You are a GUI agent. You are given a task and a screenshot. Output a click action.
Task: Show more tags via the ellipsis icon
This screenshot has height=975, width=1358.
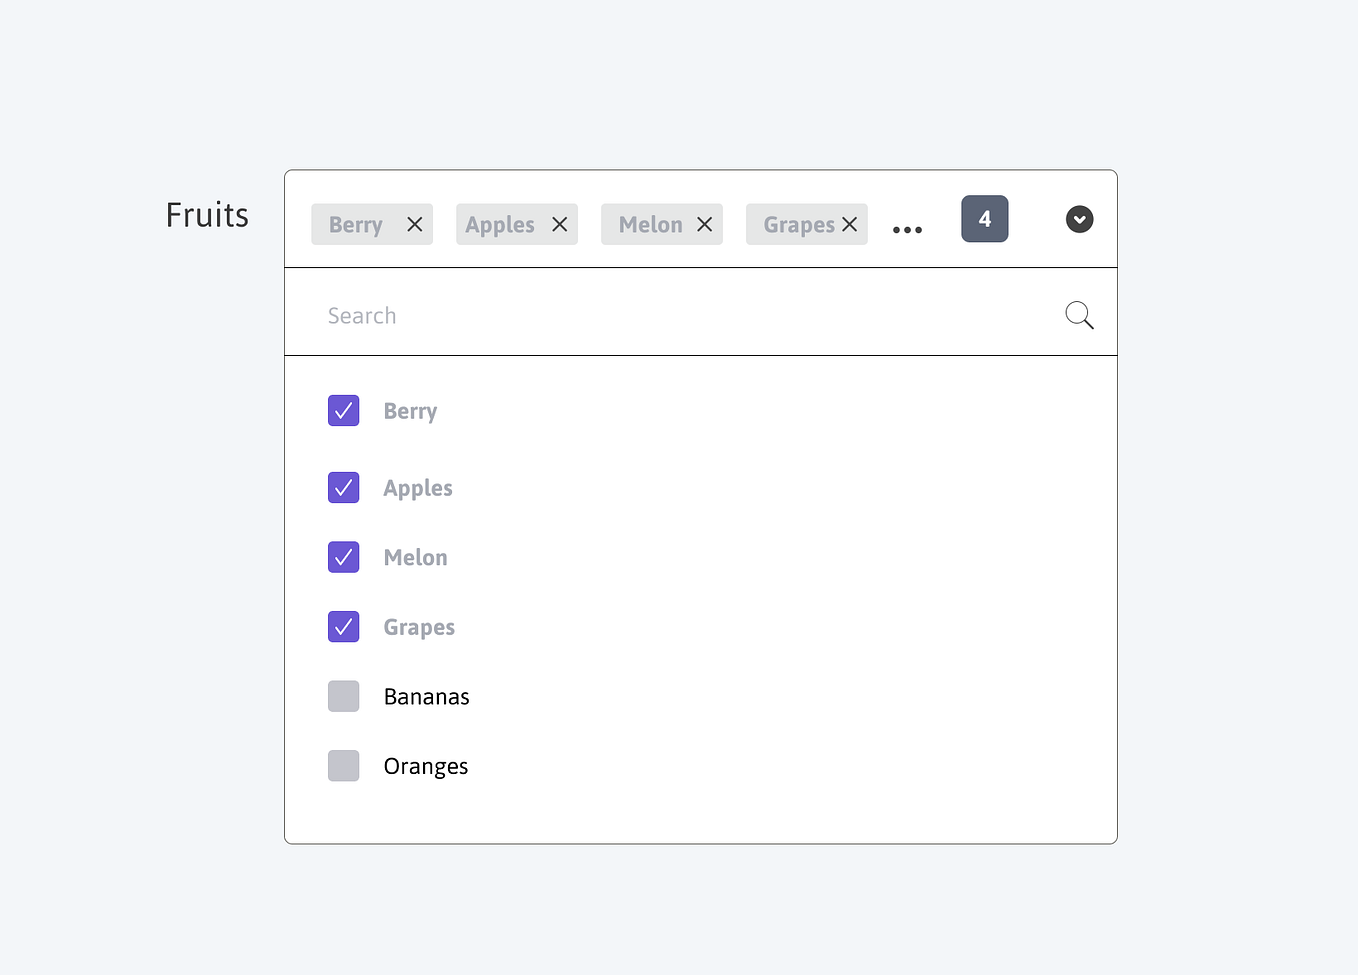pos(907,230)
